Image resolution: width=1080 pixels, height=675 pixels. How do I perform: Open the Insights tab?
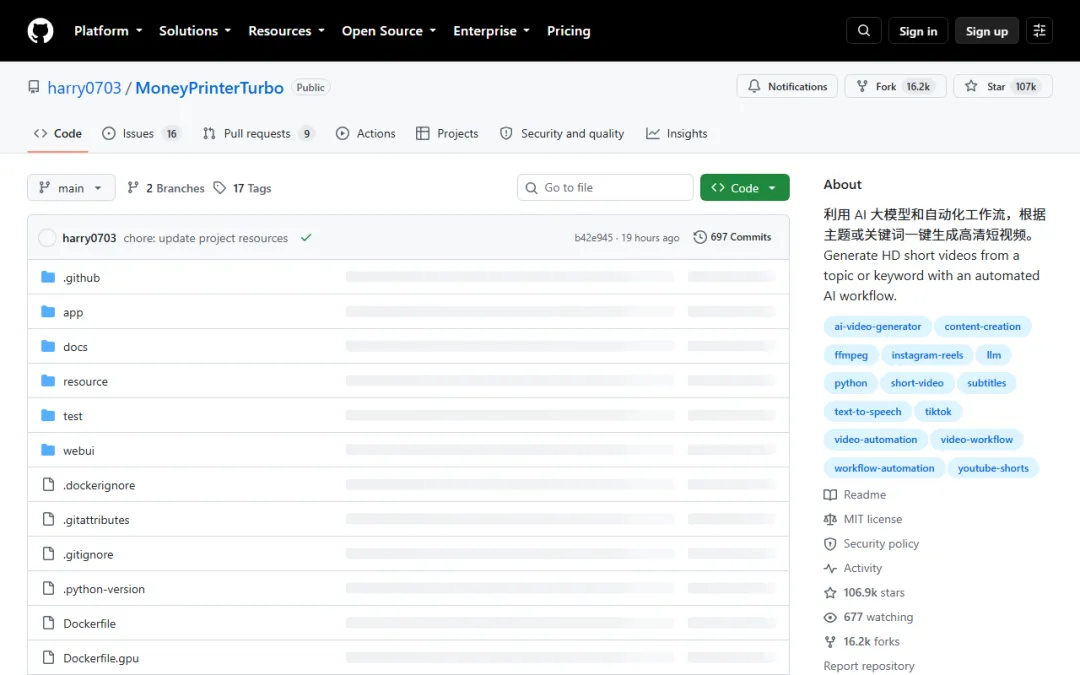coord(676,134)
